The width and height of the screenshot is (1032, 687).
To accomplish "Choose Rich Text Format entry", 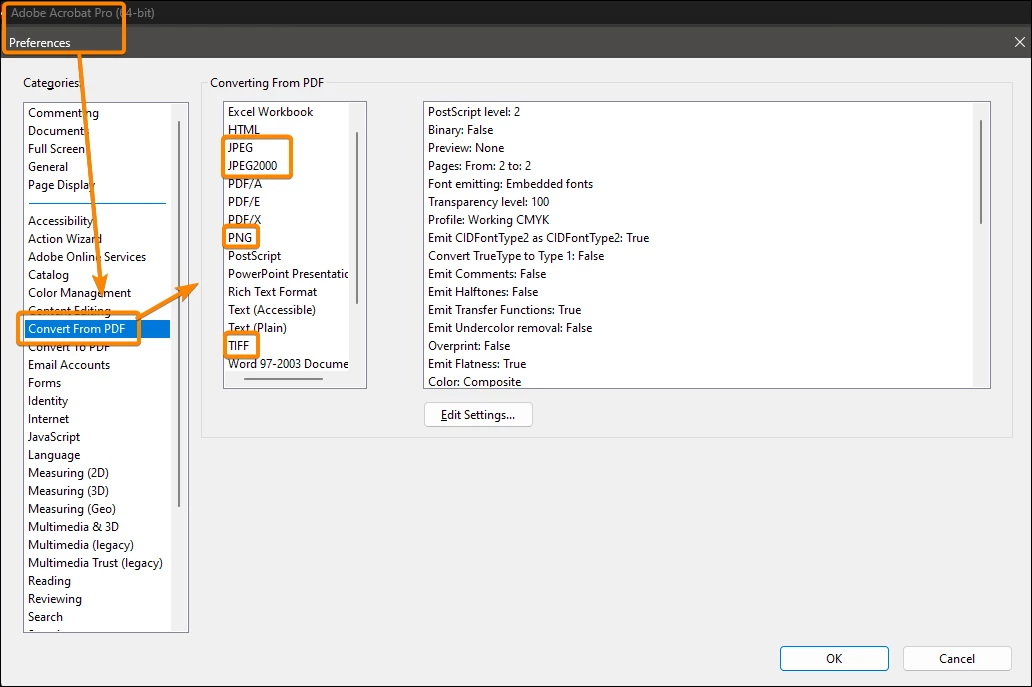I will (272, 292).
